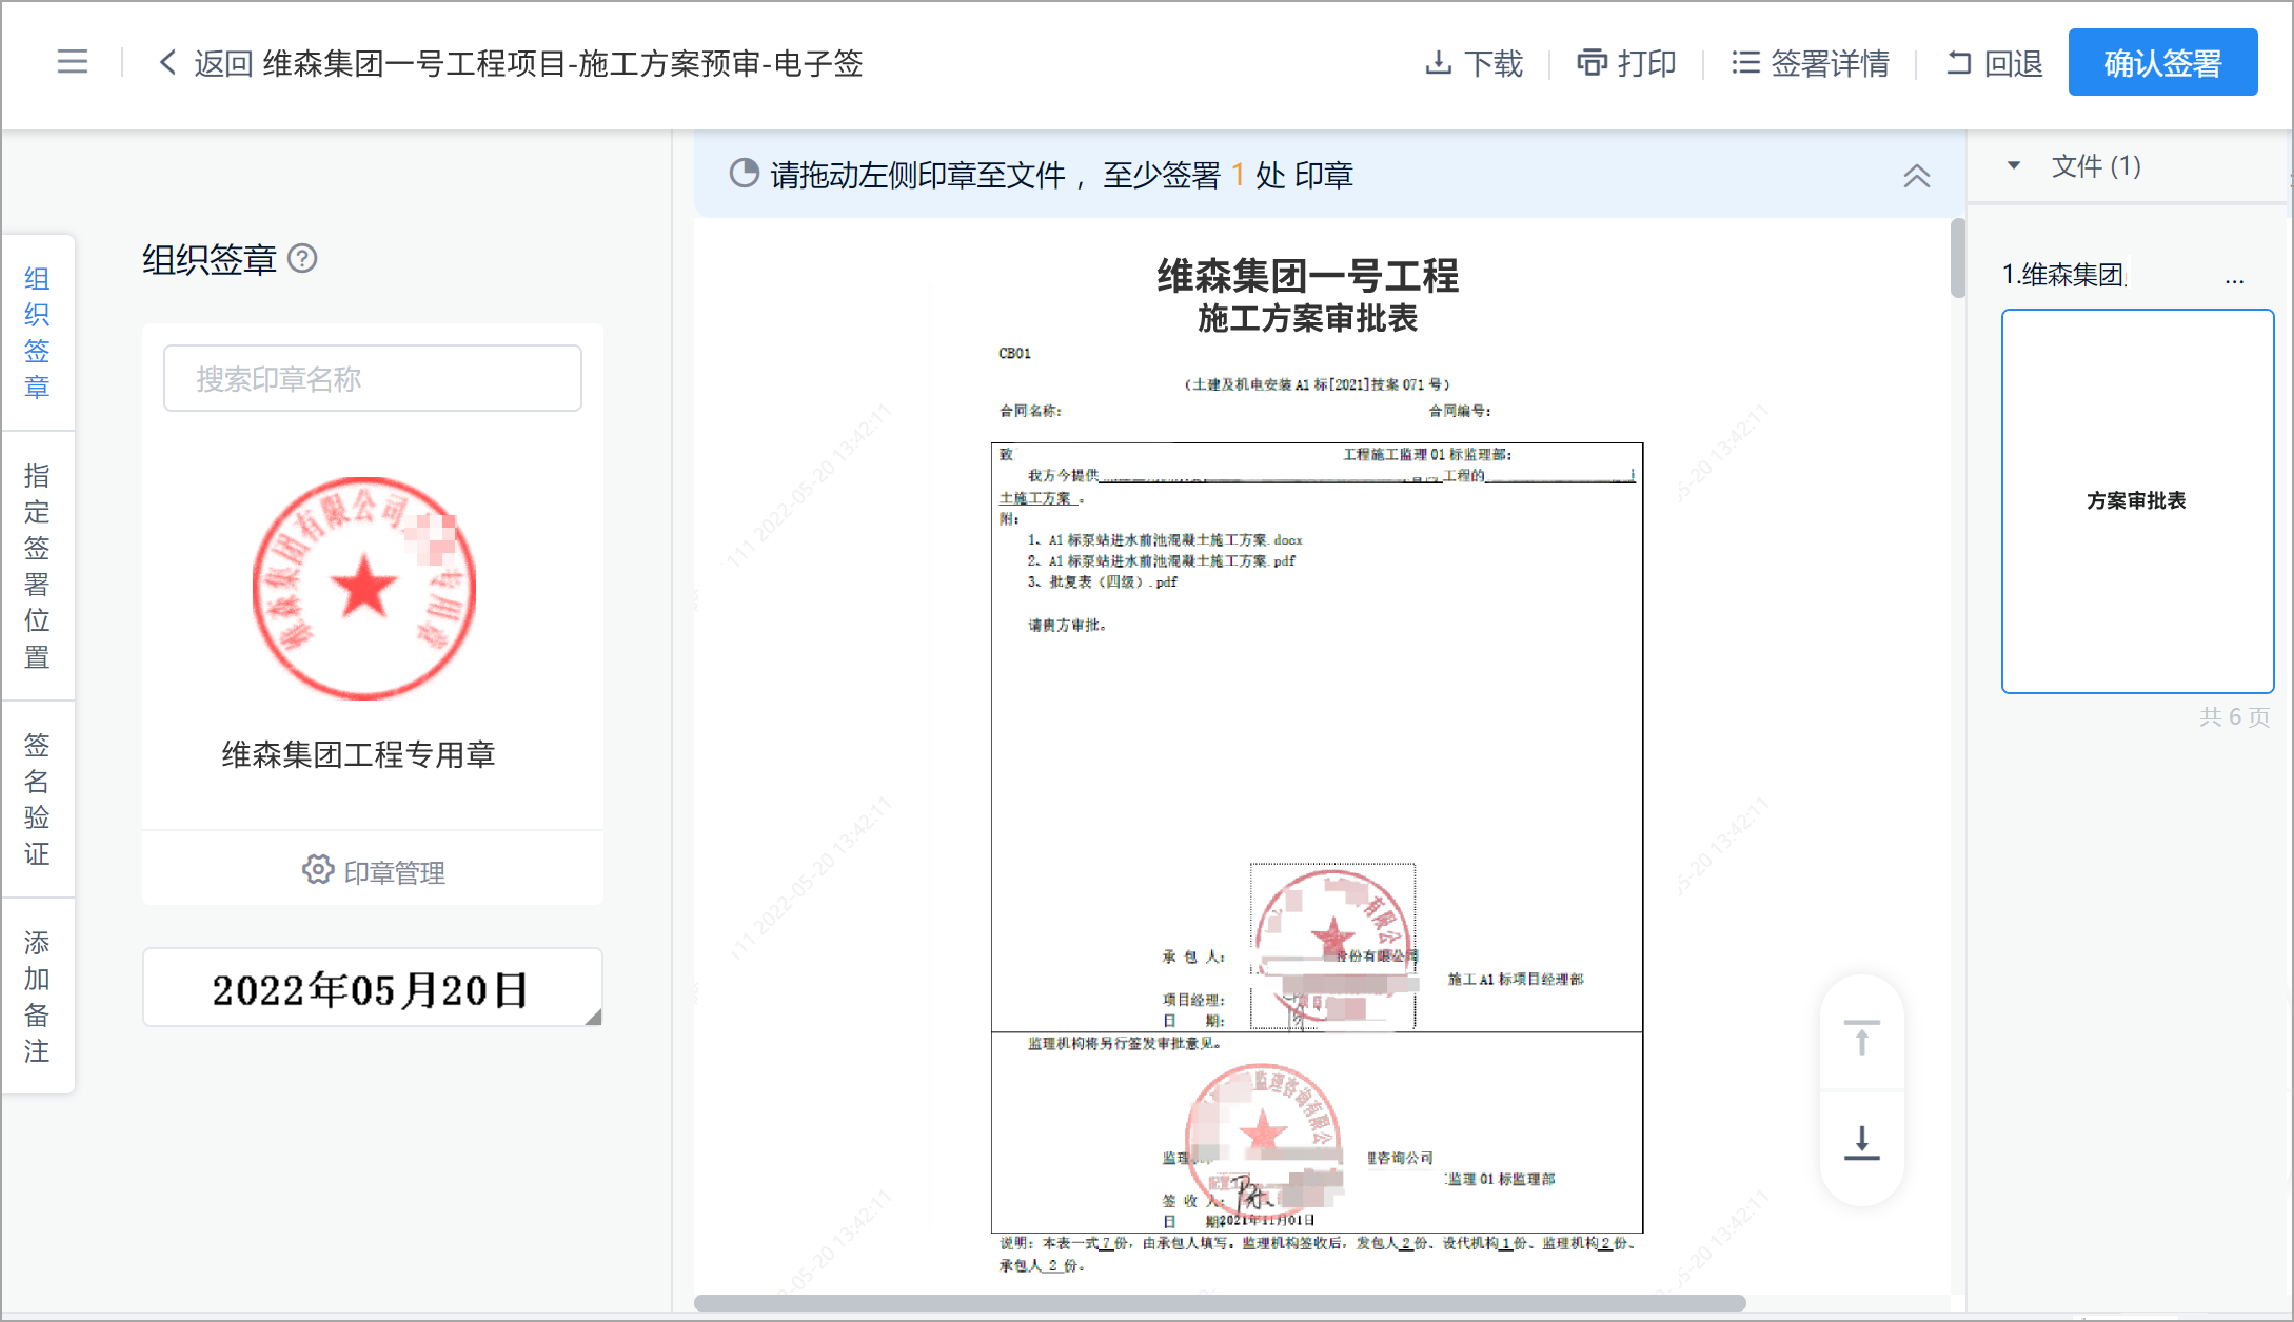2294x1322 pixels.
Task: Click help icon next to 组织签章
Action: click(302, 259)
